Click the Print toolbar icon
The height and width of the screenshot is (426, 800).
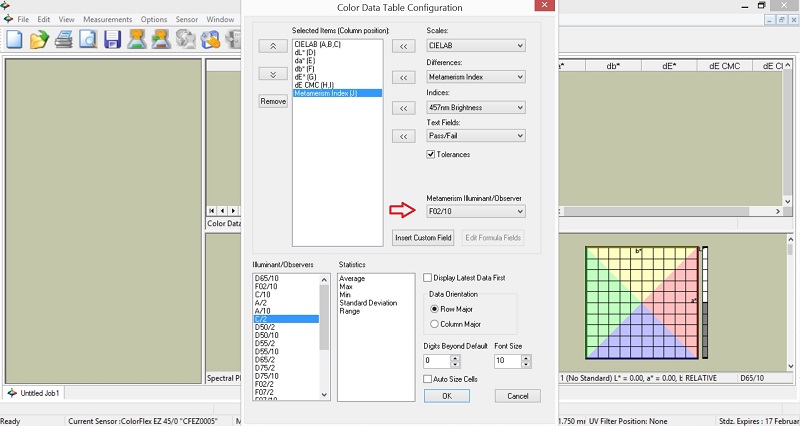(x=64, y=39)
